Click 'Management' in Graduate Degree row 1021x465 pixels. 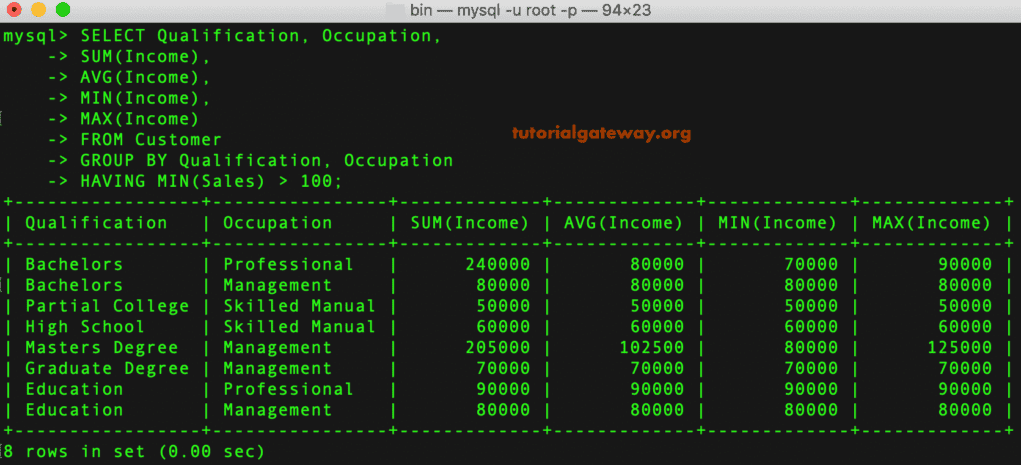[277, 369]
